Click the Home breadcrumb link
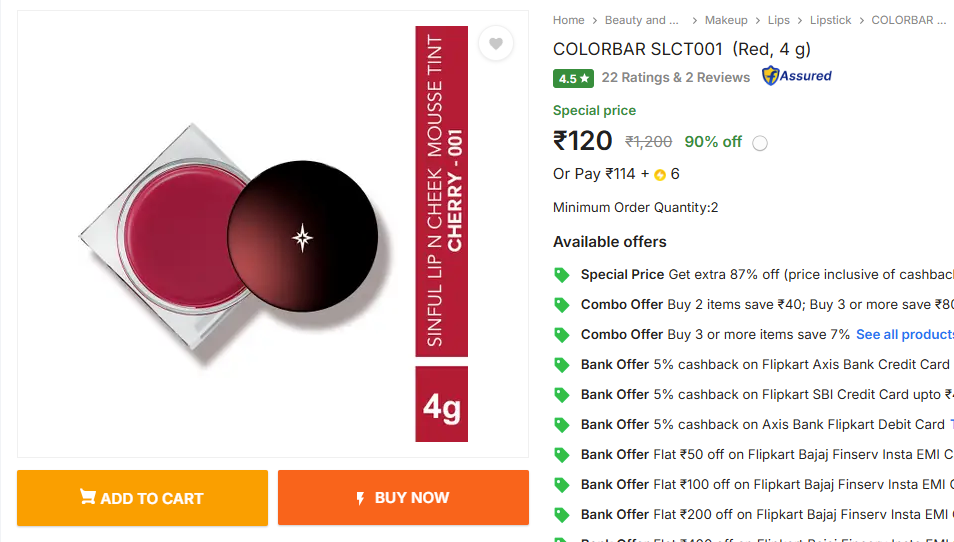954x542 pixels. click(568, 20)
